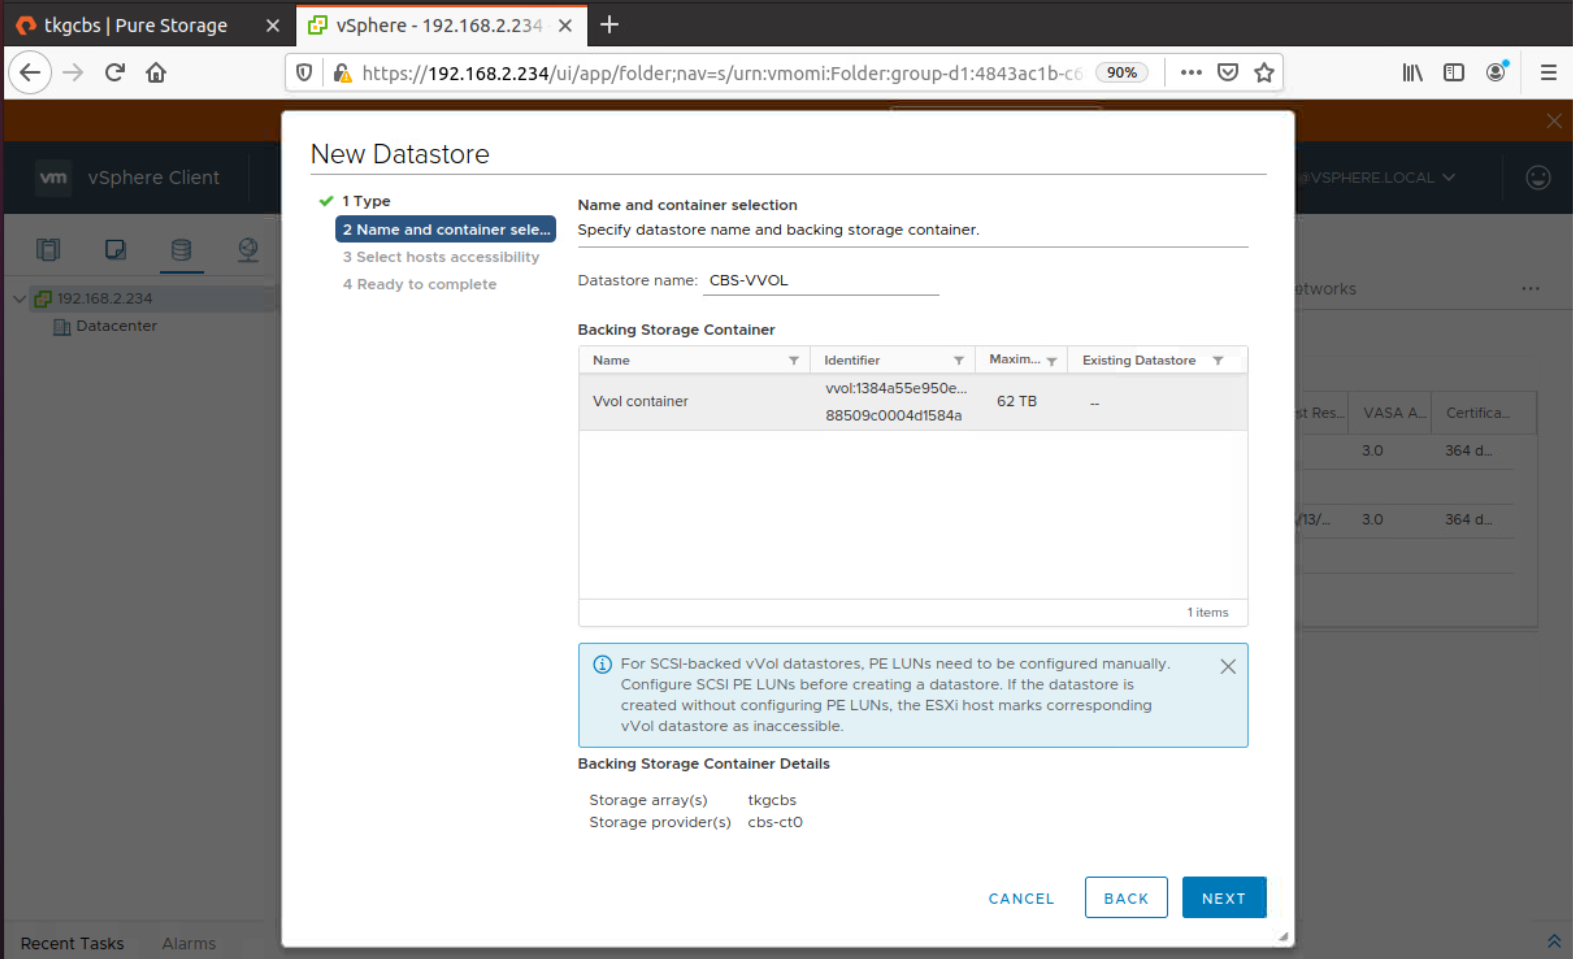Collapse the 192.168.2.234 tree node
The height and width of the screenshot is (959, 1573).
(19, 299)
